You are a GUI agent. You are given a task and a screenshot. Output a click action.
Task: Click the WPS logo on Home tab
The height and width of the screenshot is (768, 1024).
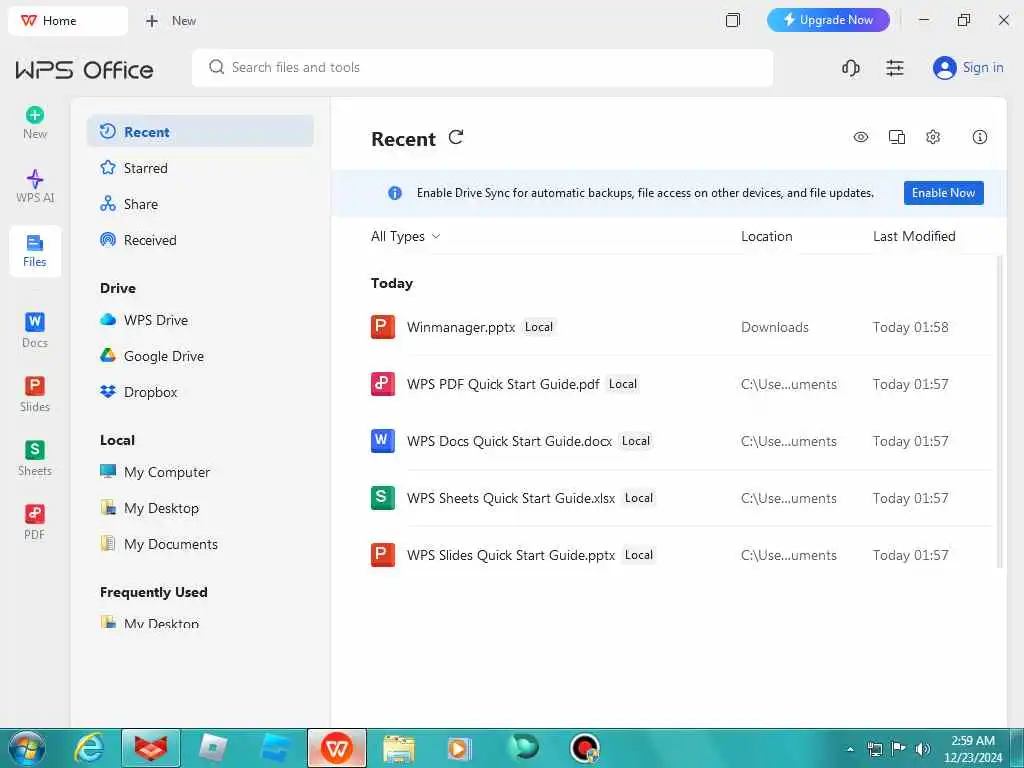pos(29,21)
